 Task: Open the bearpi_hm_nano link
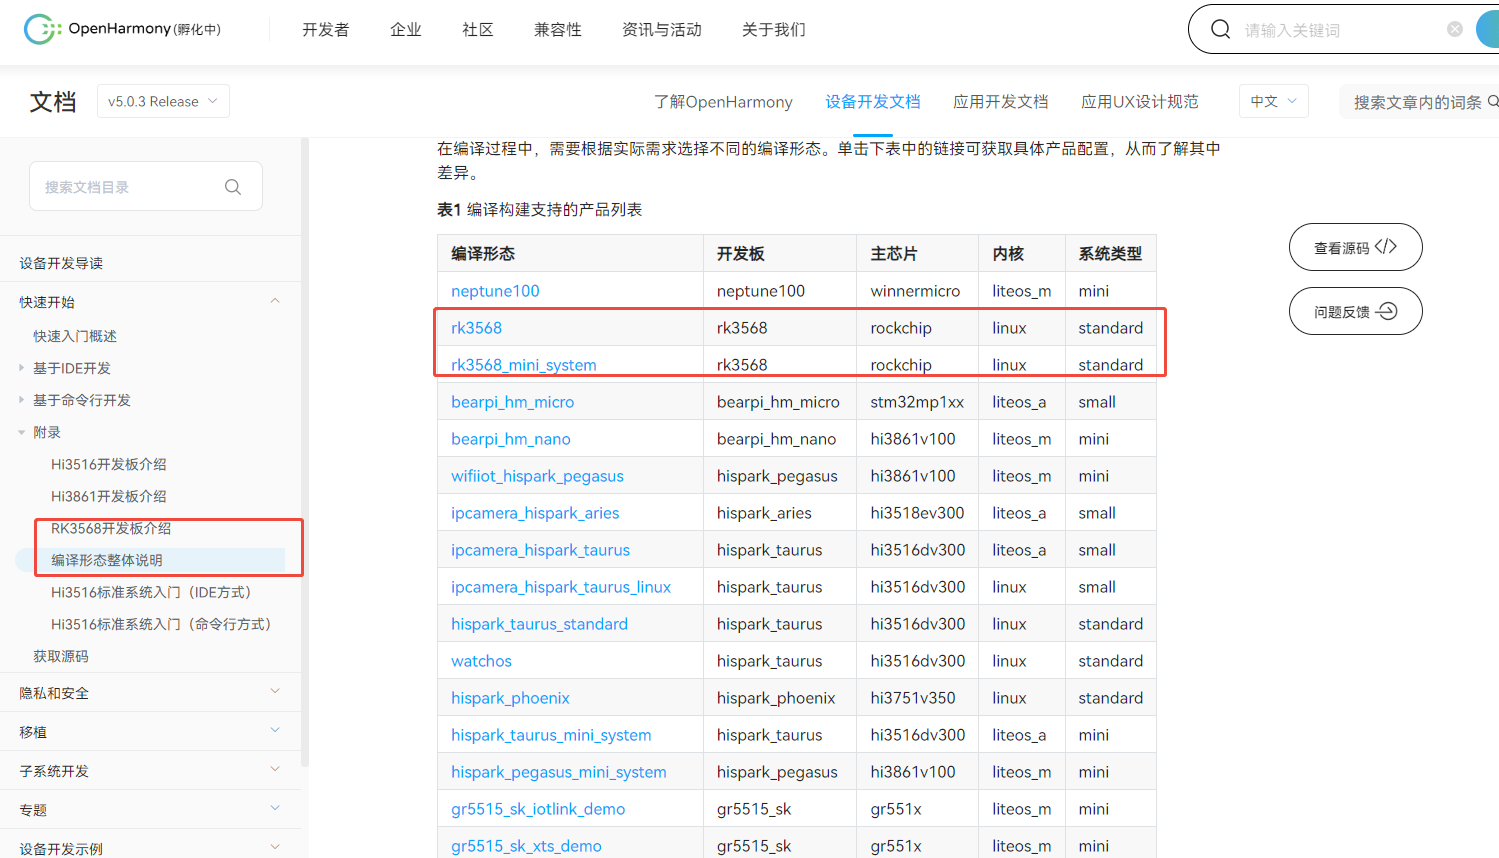point(511,439)
